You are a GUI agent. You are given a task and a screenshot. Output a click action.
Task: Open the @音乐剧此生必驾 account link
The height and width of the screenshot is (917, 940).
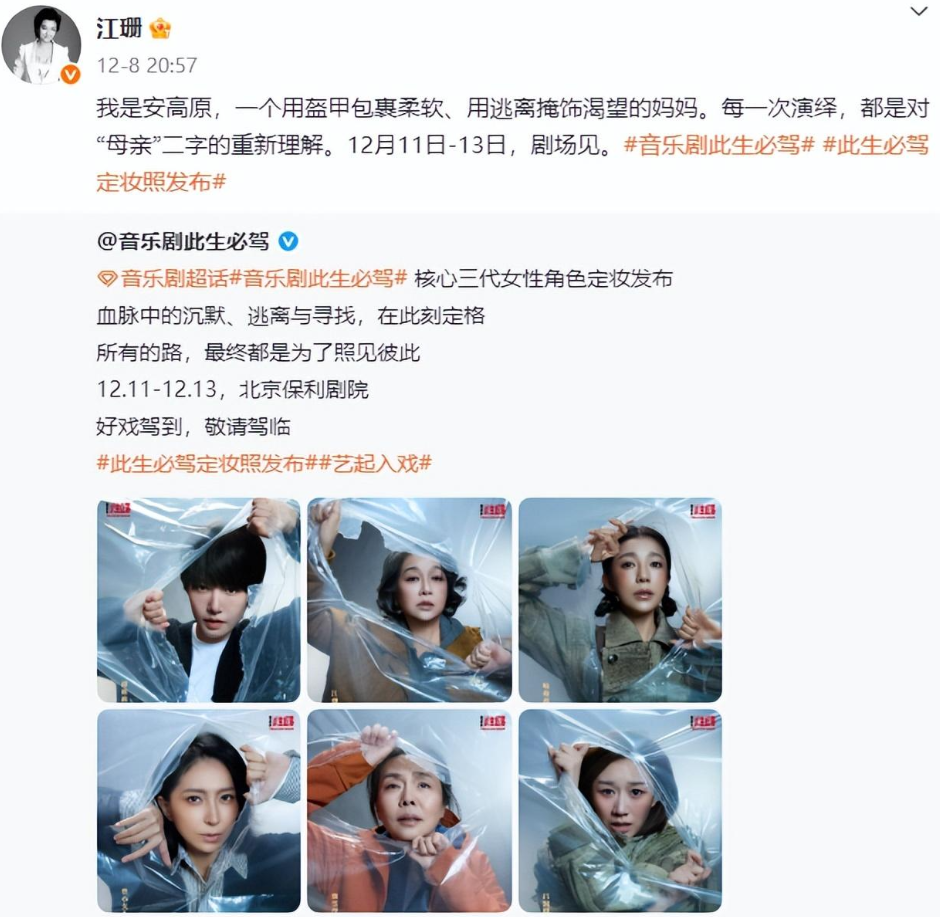coord(182,241)
